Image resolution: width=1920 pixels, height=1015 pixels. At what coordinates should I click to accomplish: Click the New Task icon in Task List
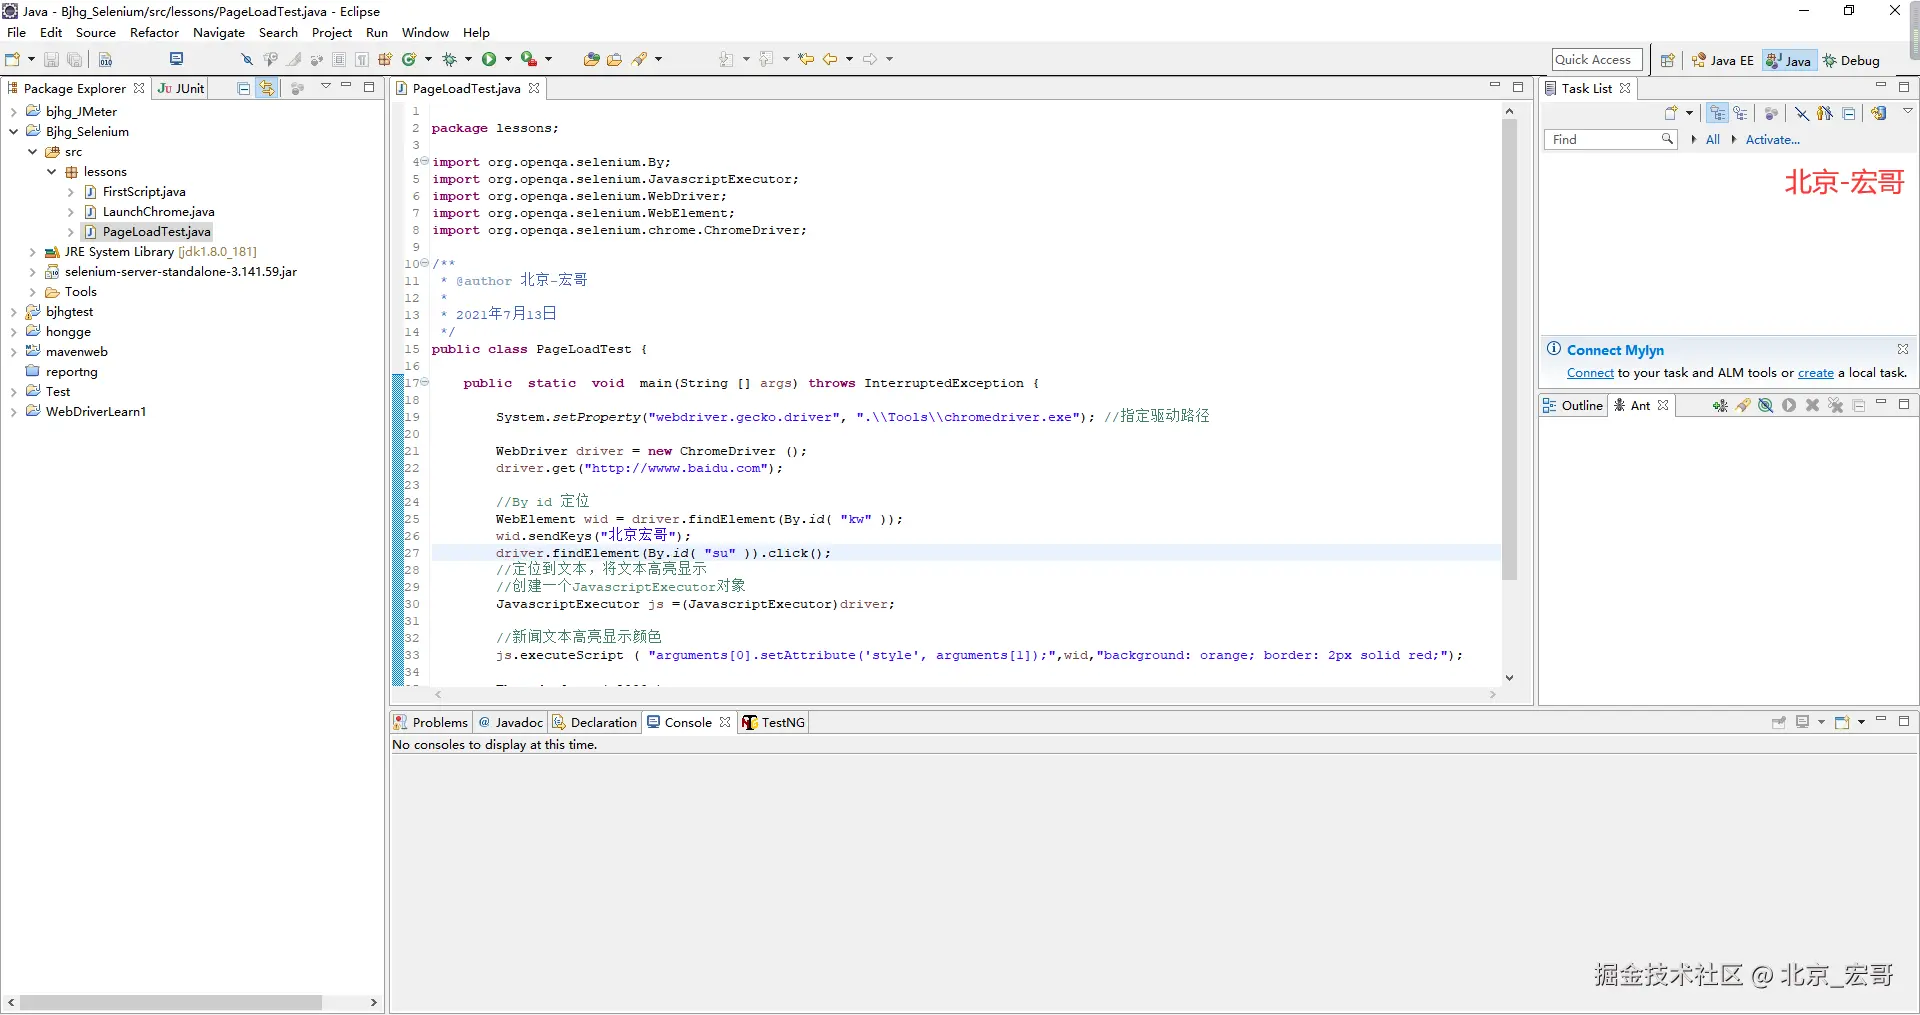pyautogui.click(x=1671, y=114)
